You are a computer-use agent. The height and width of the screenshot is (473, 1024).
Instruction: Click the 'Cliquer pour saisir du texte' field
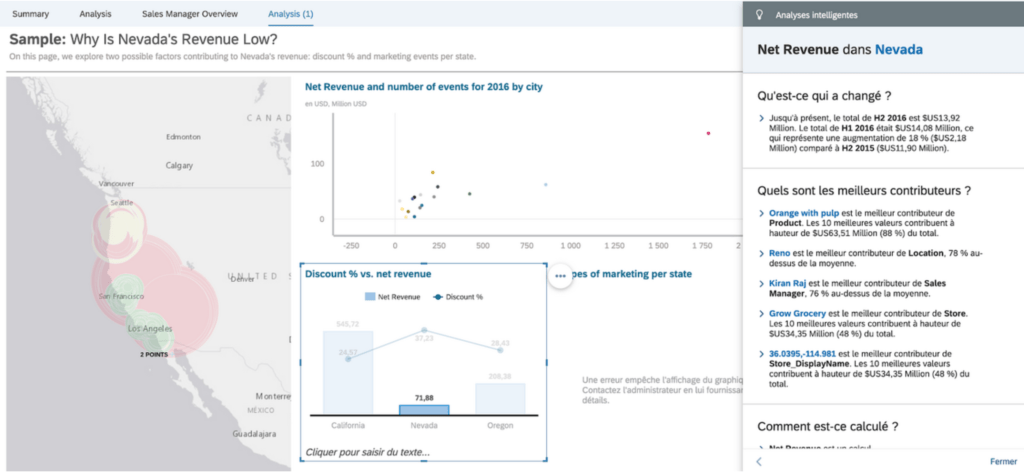tap(367, 453)
